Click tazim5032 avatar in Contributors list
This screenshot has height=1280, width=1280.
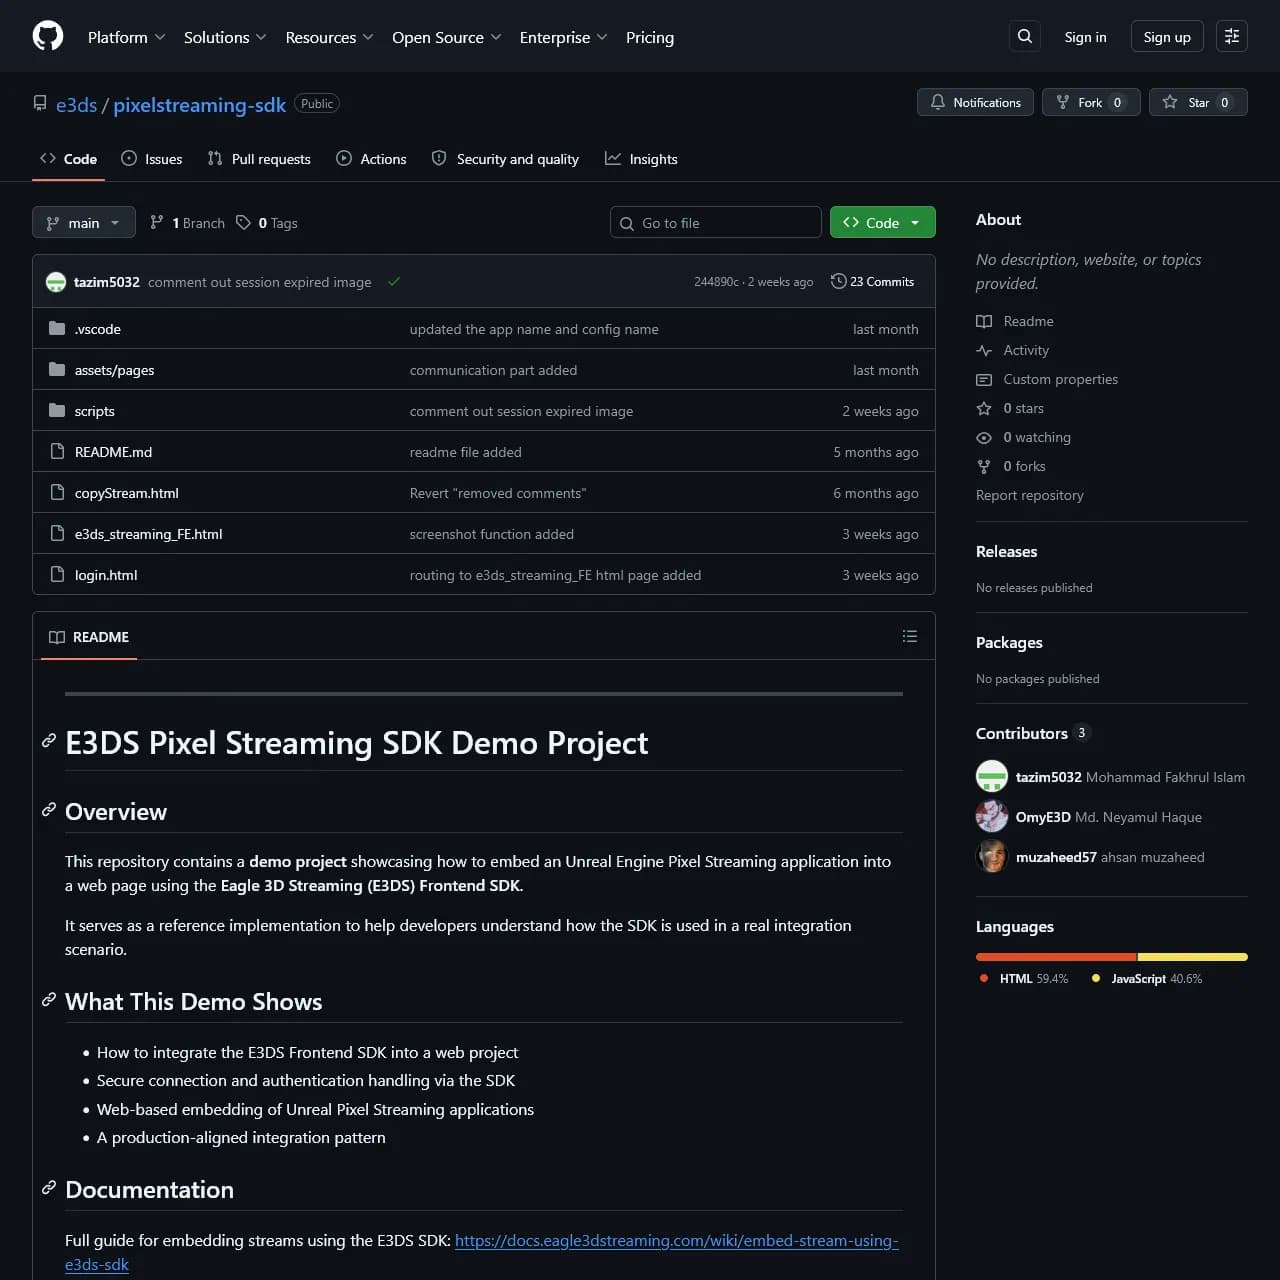992,776
